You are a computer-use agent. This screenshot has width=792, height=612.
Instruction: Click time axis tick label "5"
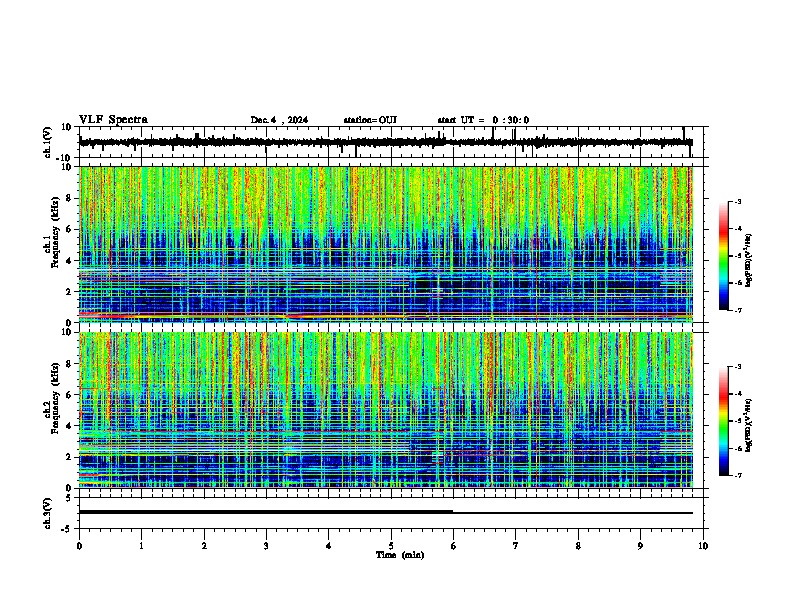tap(391, 546)
